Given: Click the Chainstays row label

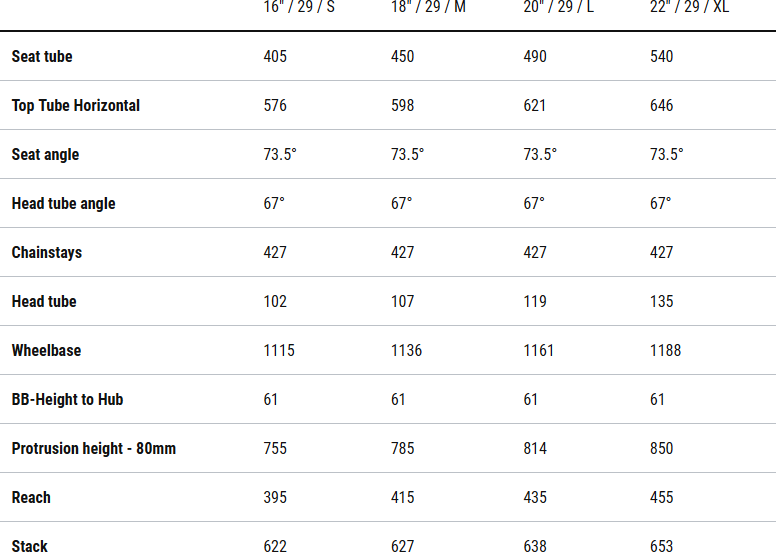Looking at the screenshot, I should pos(47,252).
